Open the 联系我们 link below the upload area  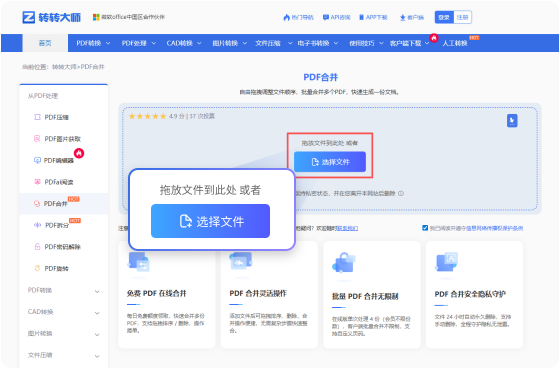(348, 228)
